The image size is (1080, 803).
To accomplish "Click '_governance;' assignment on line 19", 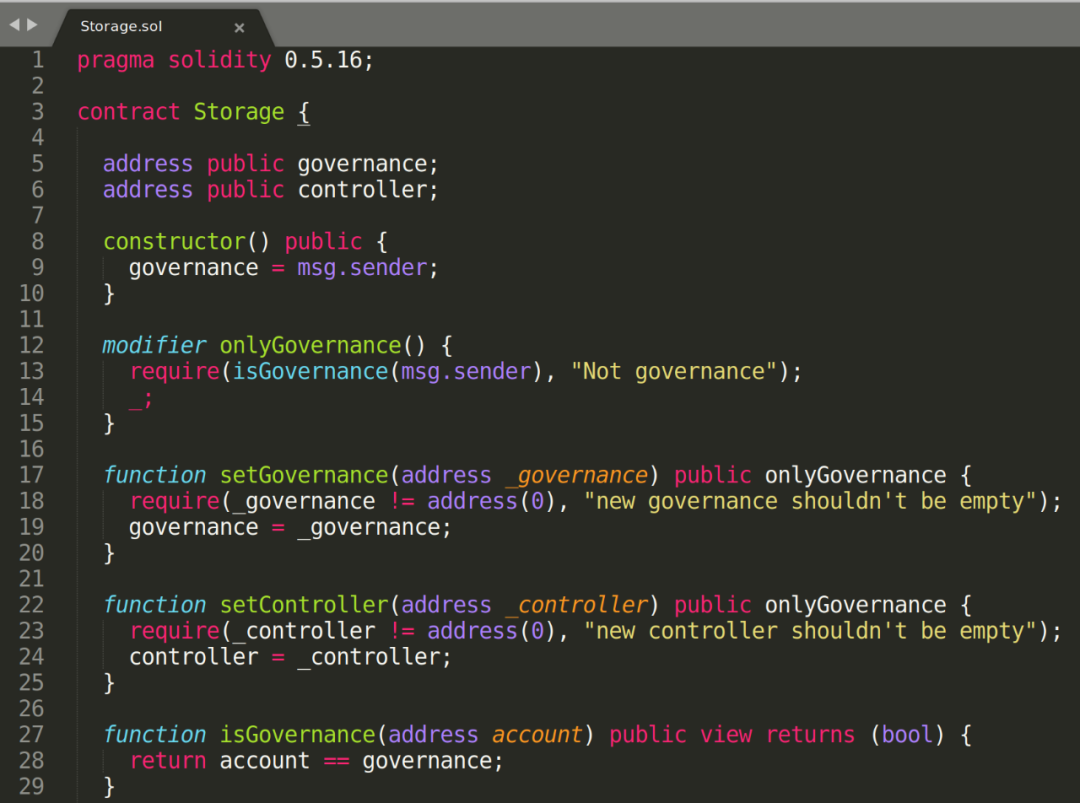I will pyautogui.click(x=374, y=528).
